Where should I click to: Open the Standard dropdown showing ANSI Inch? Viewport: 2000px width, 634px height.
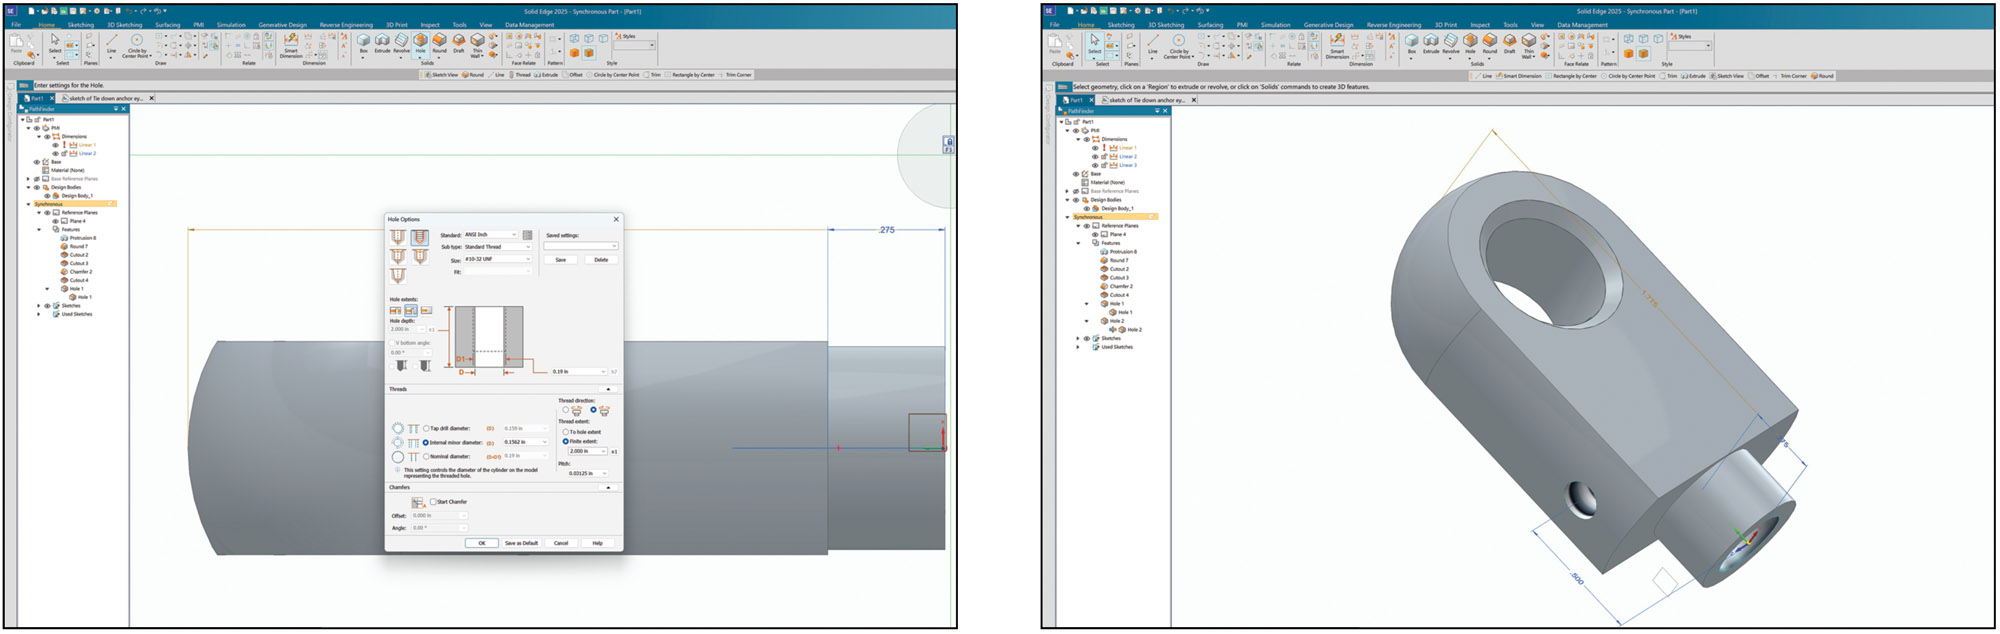click(x=490, y=235)
